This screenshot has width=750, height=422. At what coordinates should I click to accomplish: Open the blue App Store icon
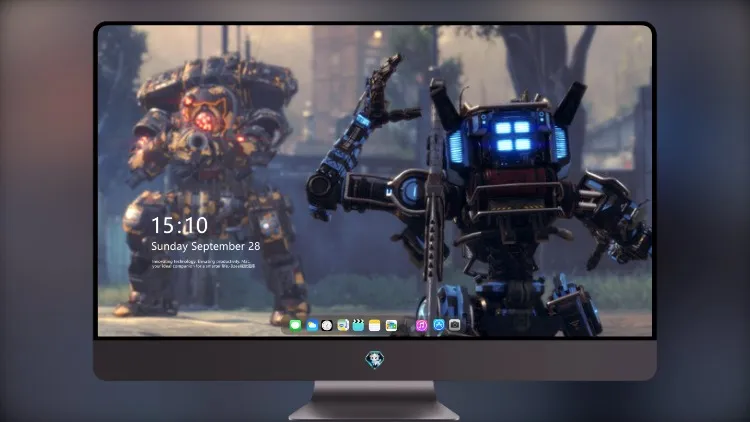point(439,325)
